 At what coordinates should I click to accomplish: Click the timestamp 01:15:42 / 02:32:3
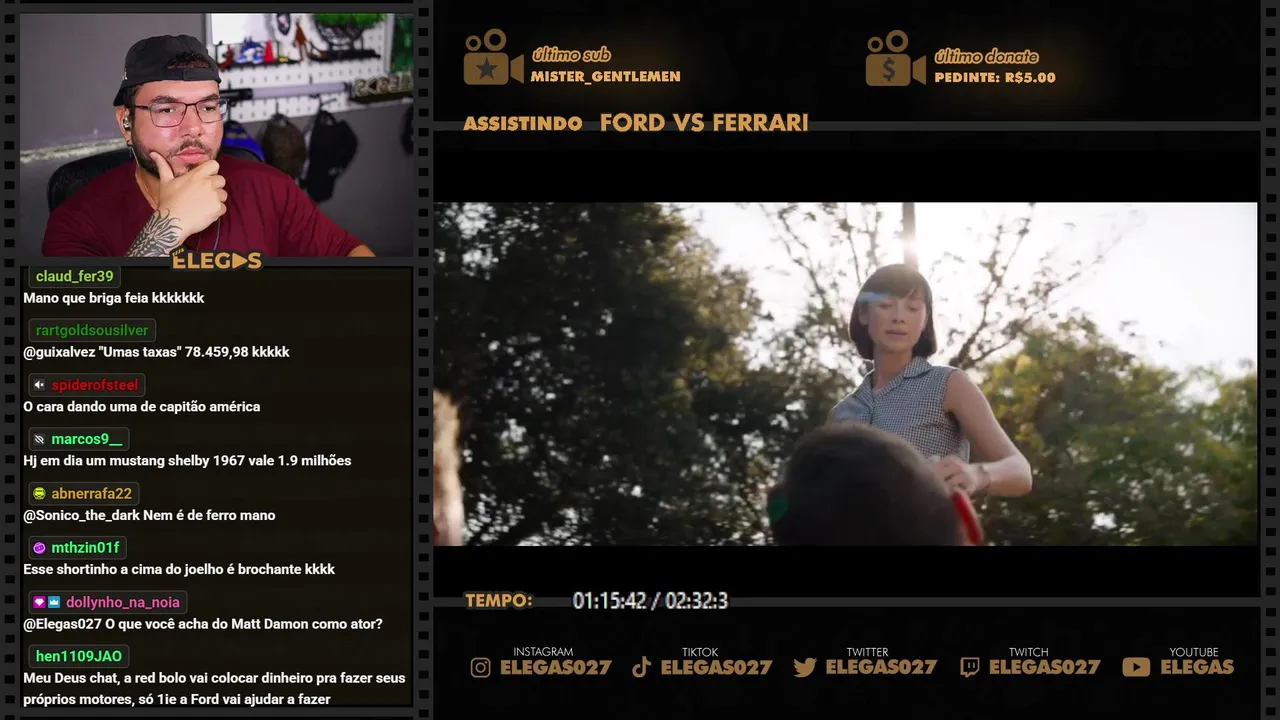point(650,601)
